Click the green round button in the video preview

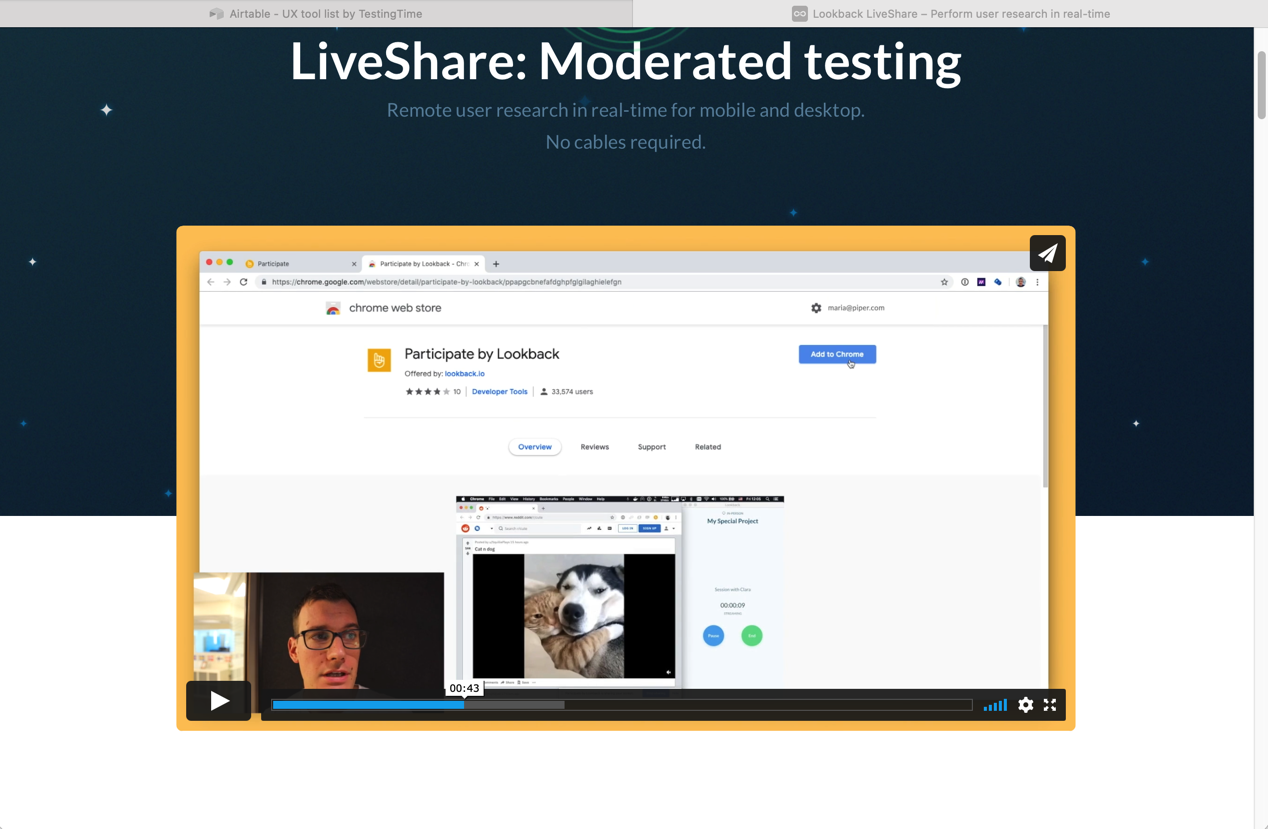tap(752, 635)
